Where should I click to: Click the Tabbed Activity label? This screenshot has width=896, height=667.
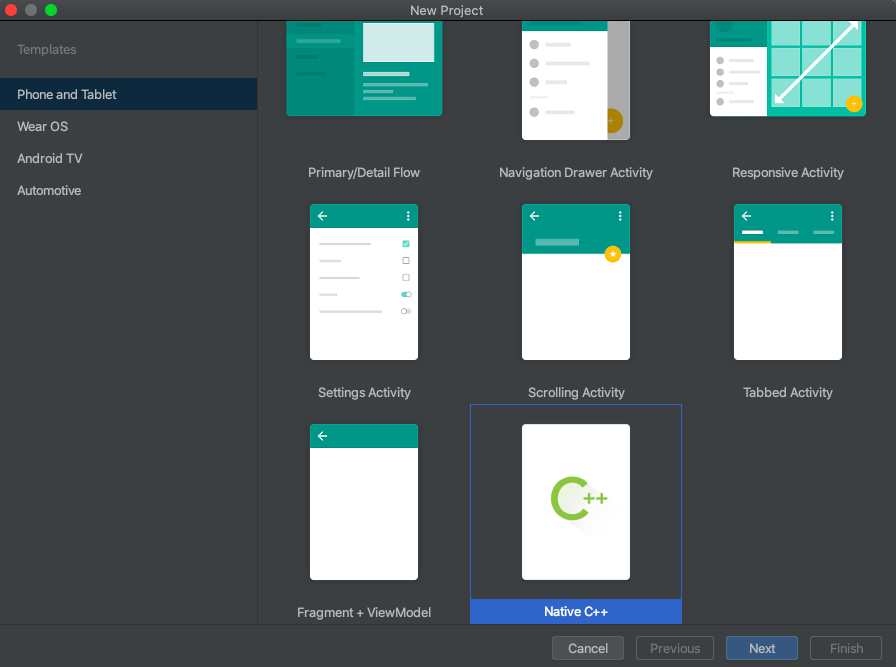click(788, 393)
